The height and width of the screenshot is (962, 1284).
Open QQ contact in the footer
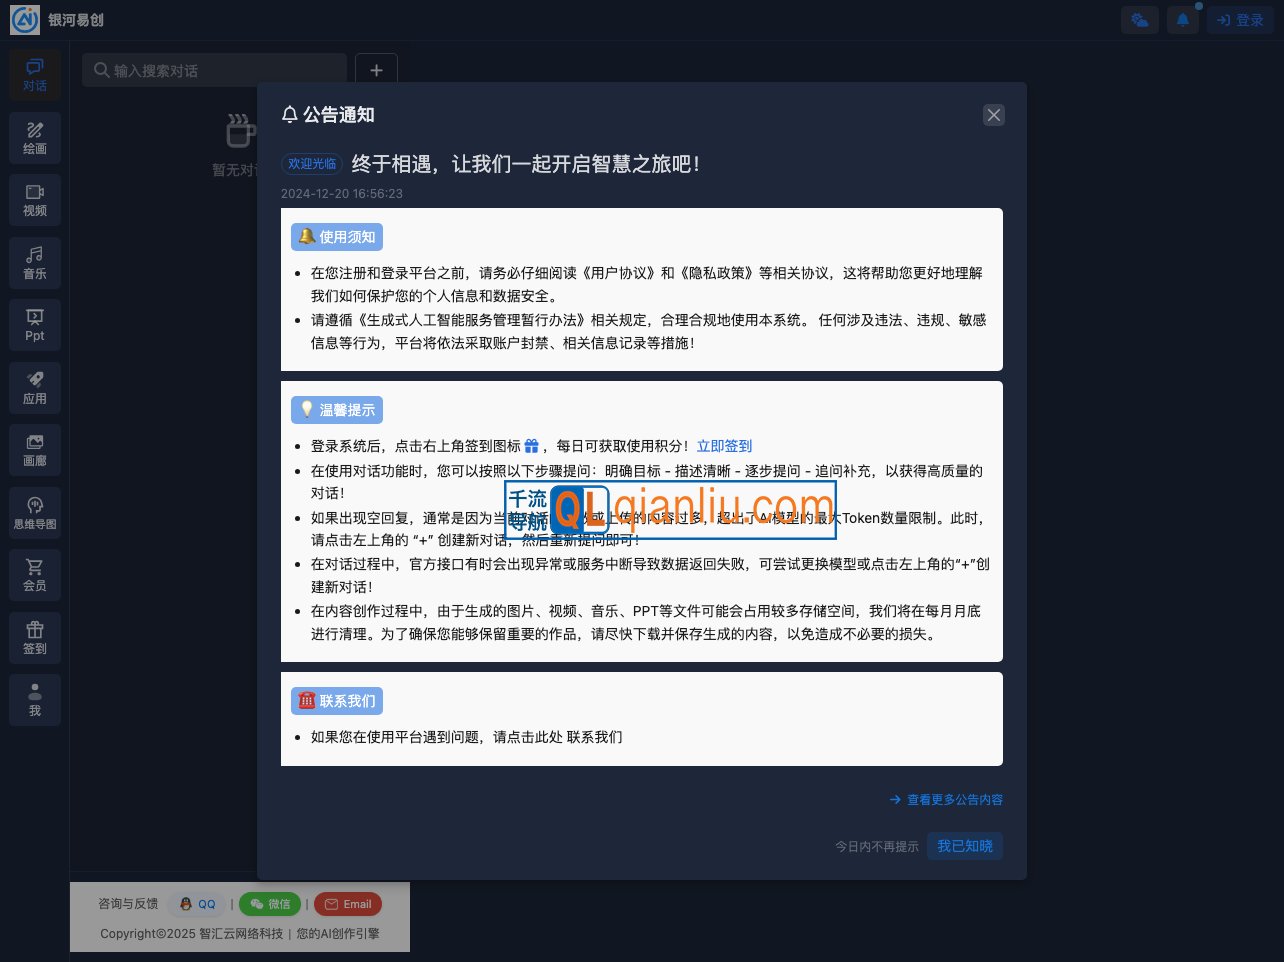pyautogui.click(x=196, y=904)
